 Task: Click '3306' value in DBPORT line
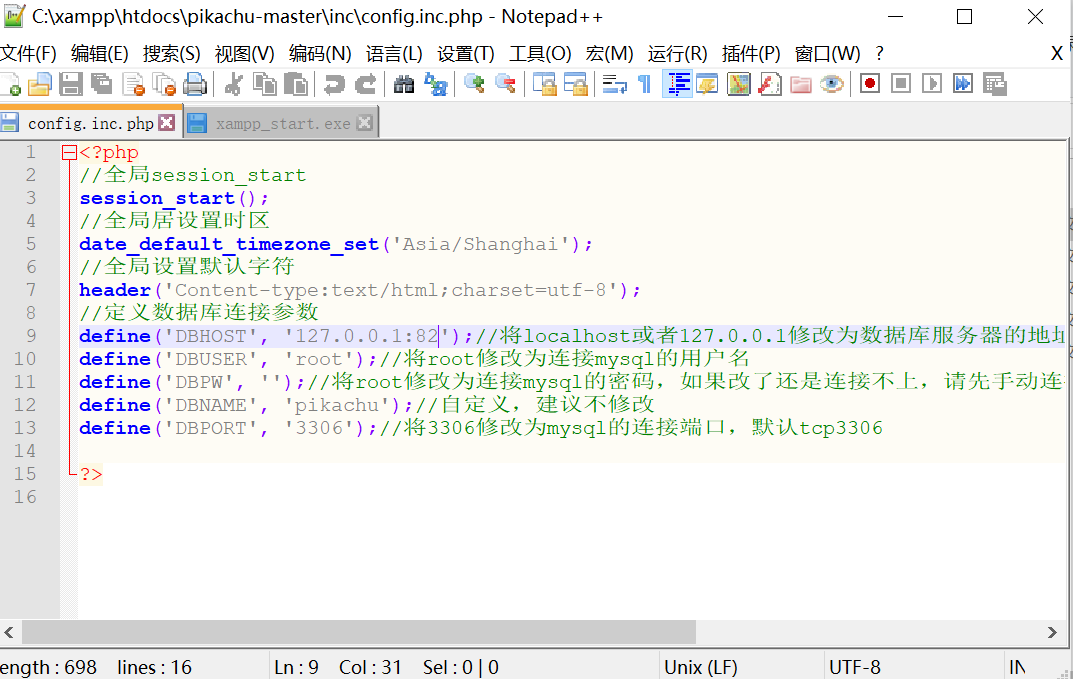point(319,428)
